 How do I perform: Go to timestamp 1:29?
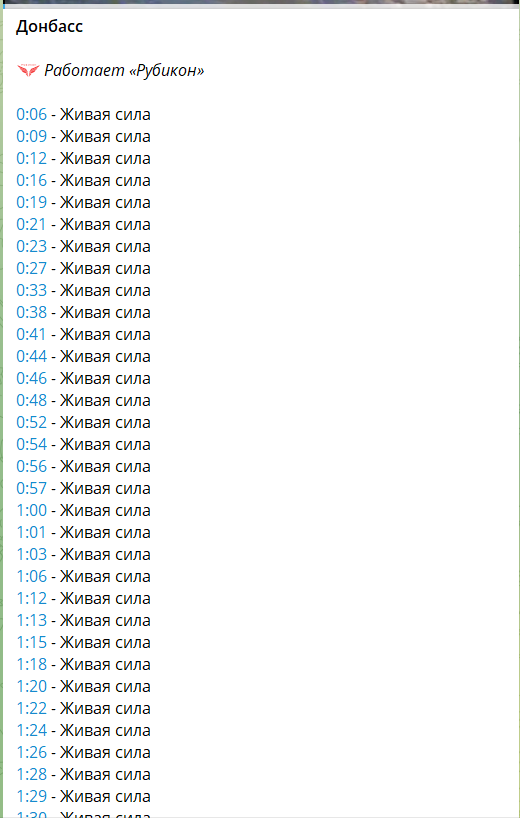pos(31,797)
